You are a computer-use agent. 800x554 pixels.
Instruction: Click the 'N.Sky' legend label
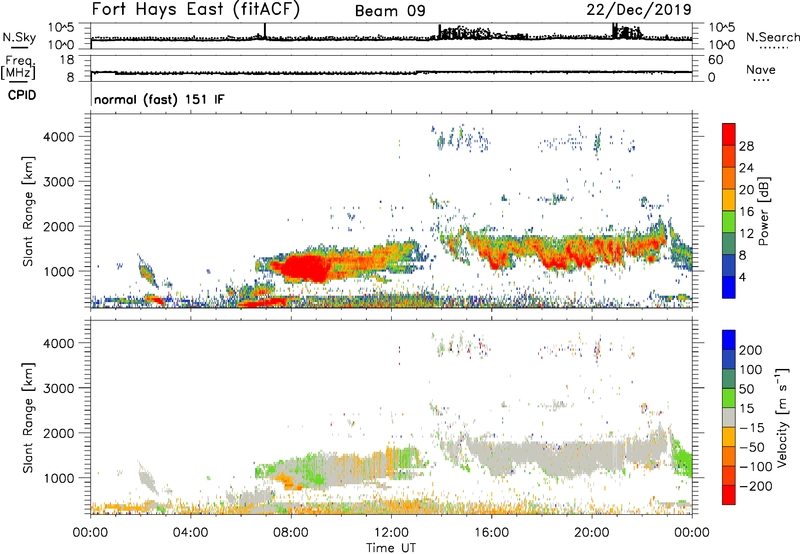[19, 37]
